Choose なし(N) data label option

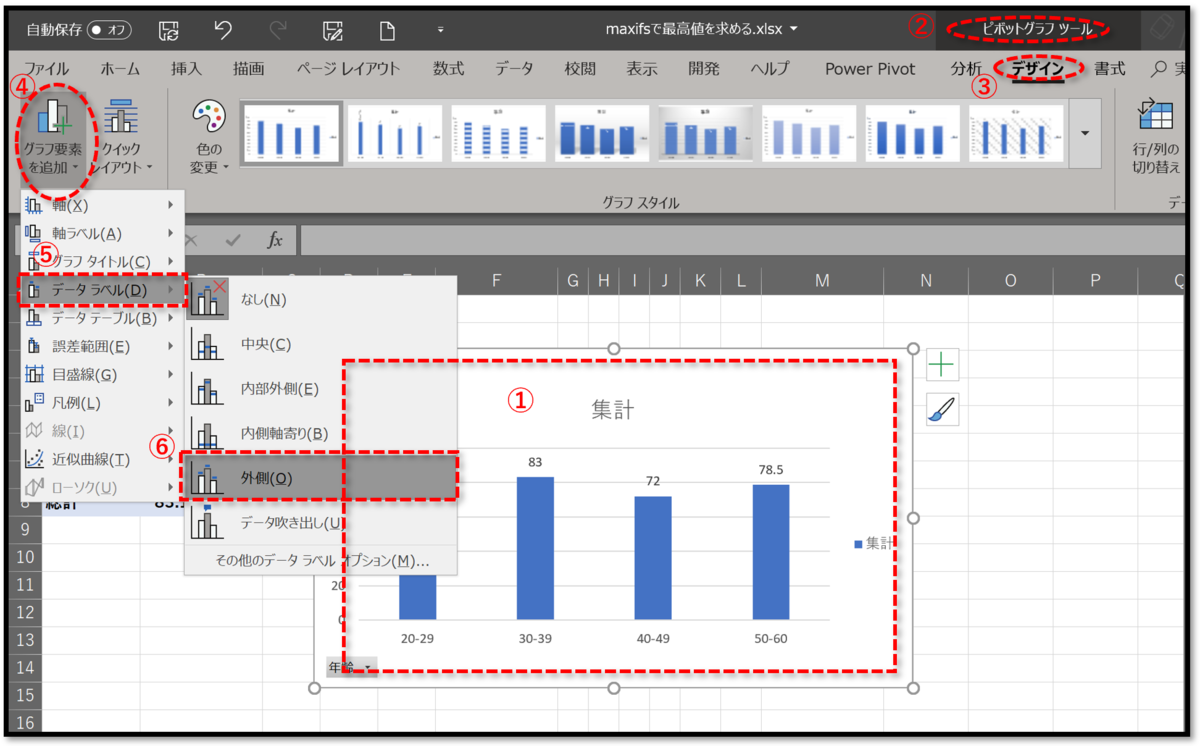pyautogui.click(x=320, y=299)
